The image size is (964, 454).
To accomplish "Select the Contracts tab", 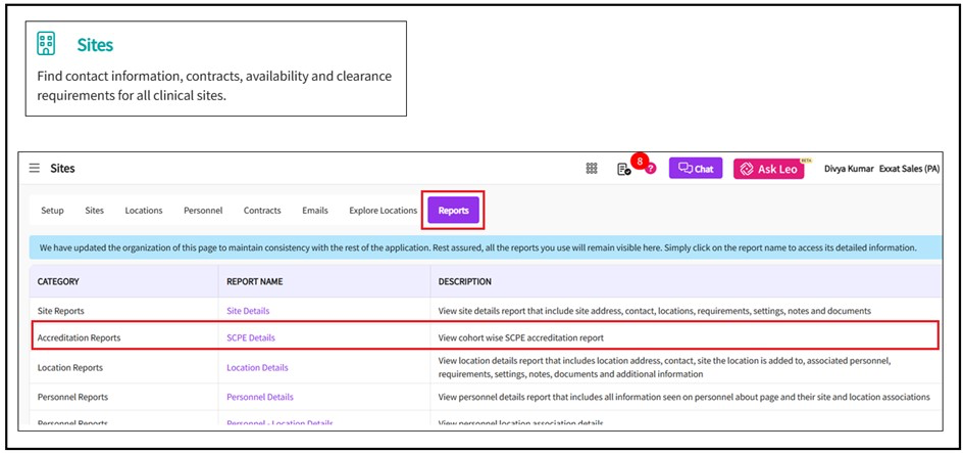I will click(x=262, y=211).
